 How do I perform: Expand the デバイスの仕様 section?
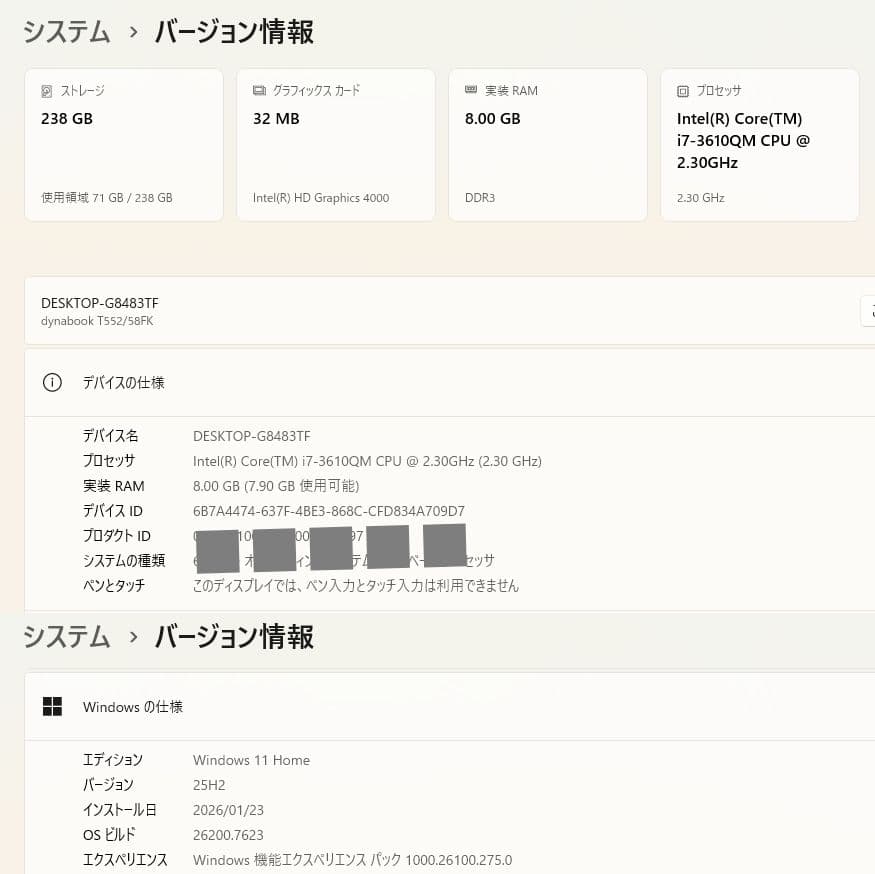click(x=450, y=382)
